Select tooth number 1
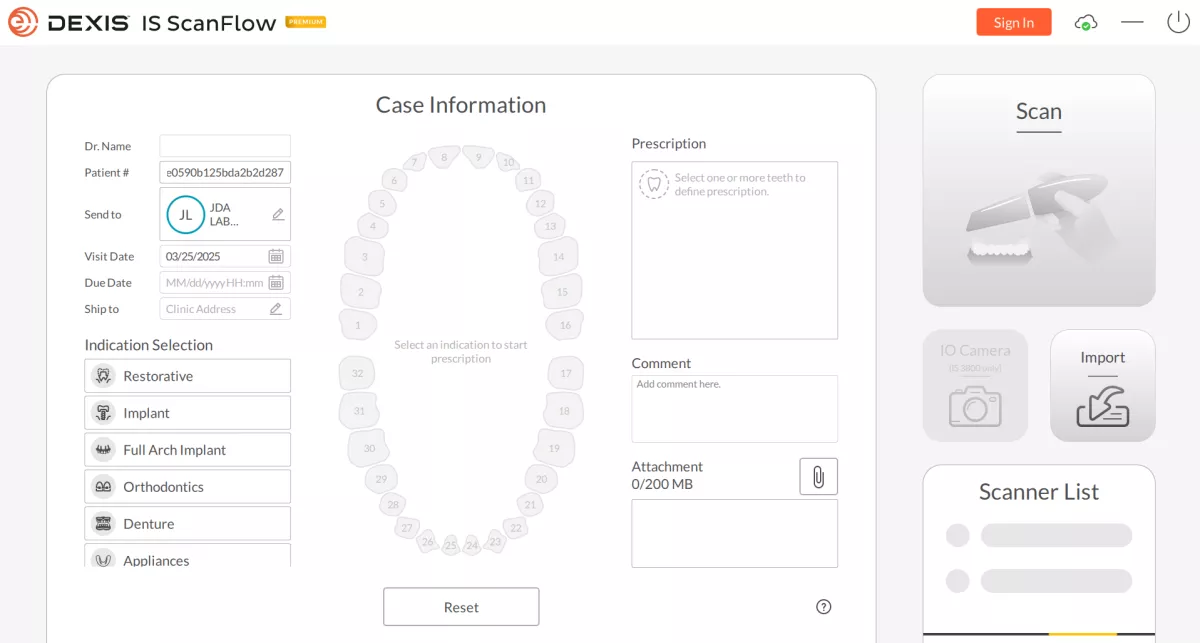The height and width of the screenshot is (643, 1200). pyautogui.click(x=357, y=325)
